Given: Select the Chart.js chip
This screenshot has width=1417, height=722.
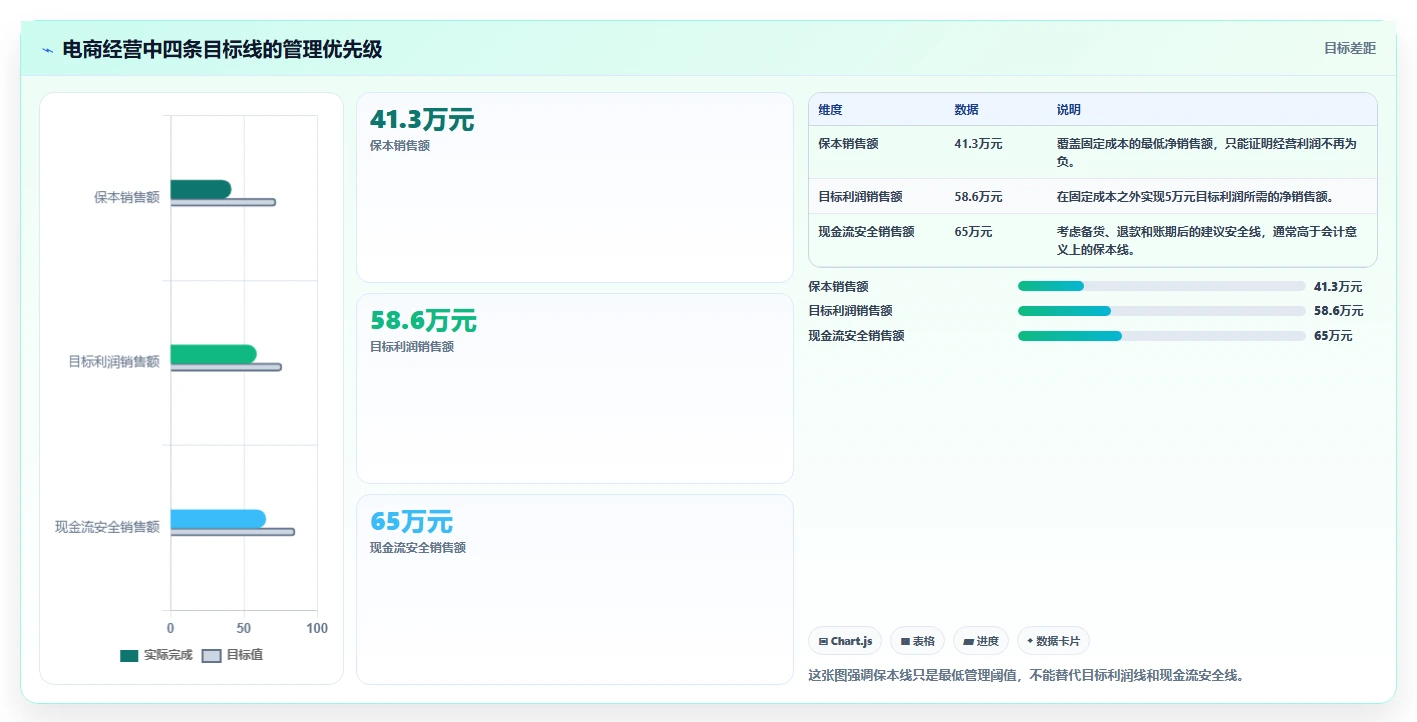Looking at the screenshot, I should 845,641.
